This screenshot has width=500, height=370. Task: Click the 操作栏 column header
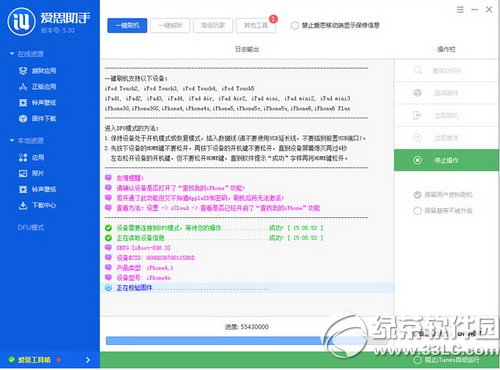446,49
